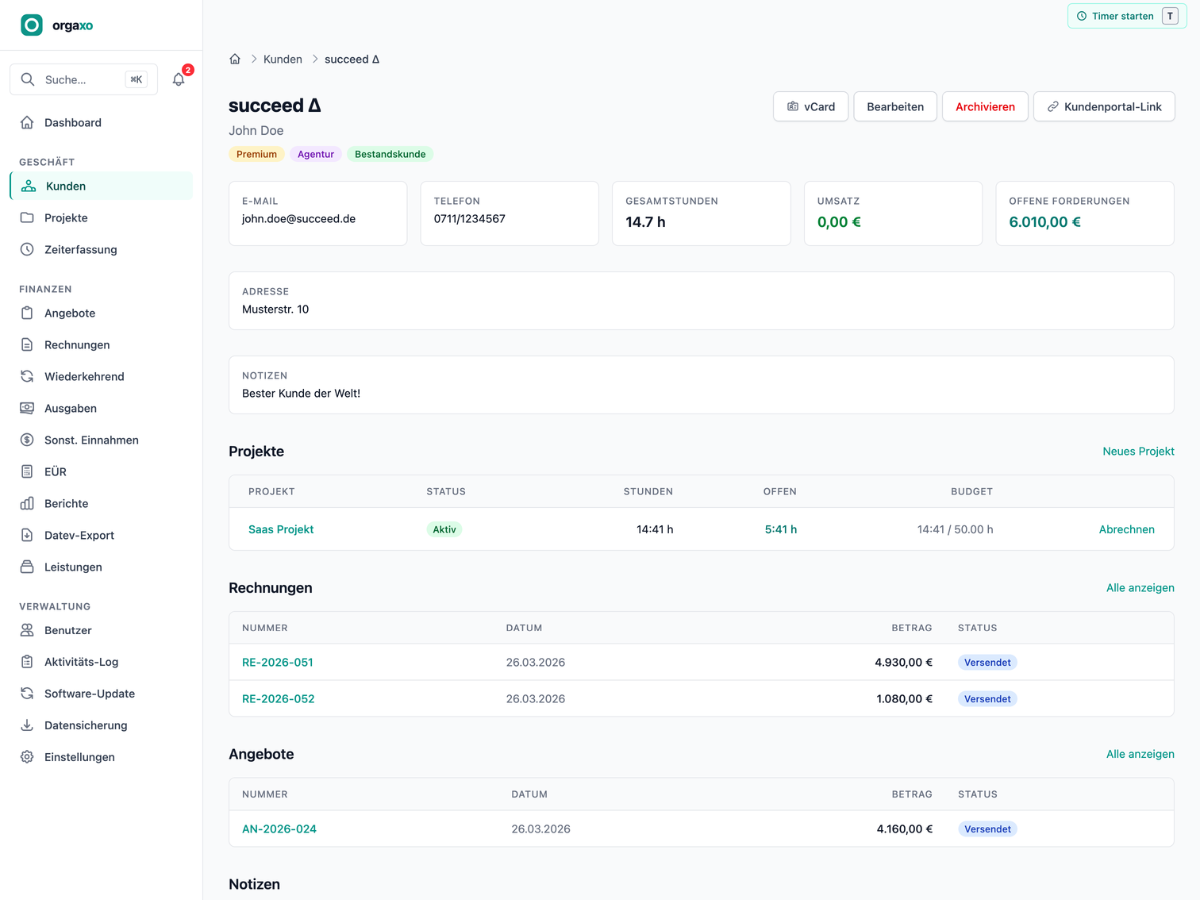Click the orgaxo logo icon

click(32, 25)
